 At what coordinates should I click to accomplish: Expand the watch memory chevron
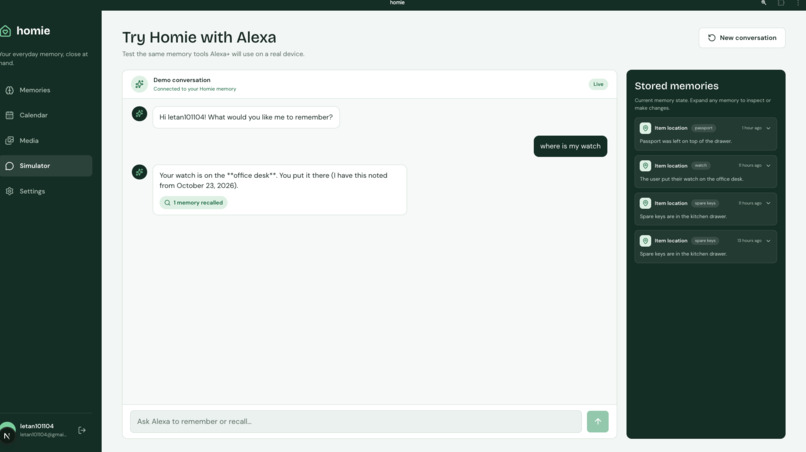(x=768, y=166)
